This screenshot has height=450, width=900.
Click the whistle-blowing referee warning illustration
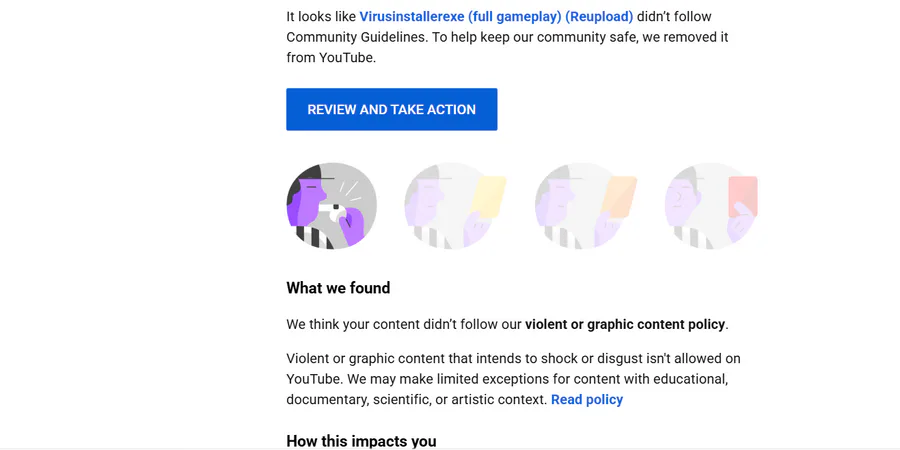331,206
